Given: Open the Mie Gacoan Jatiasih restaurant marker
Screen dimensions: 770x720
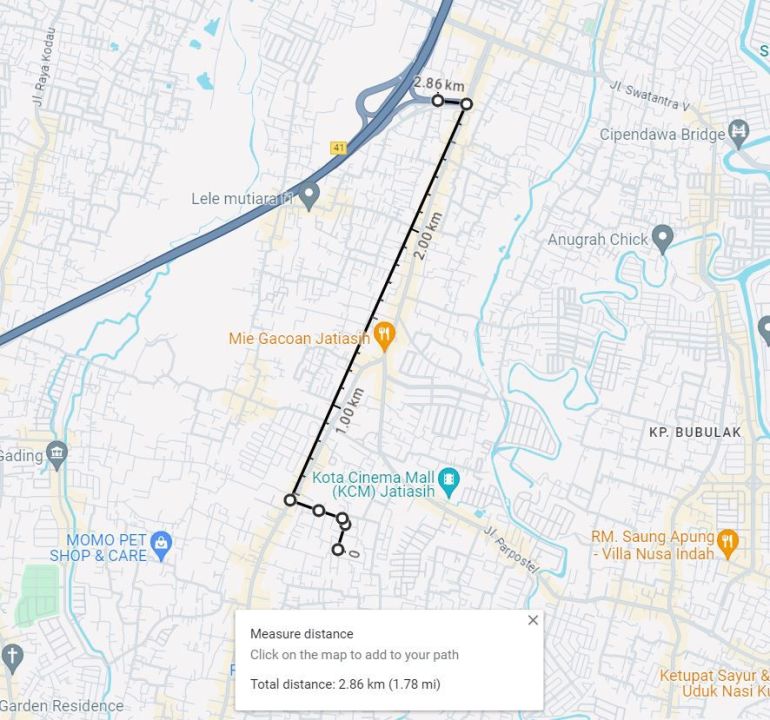Looking at the screenshot, I should 385,336.
